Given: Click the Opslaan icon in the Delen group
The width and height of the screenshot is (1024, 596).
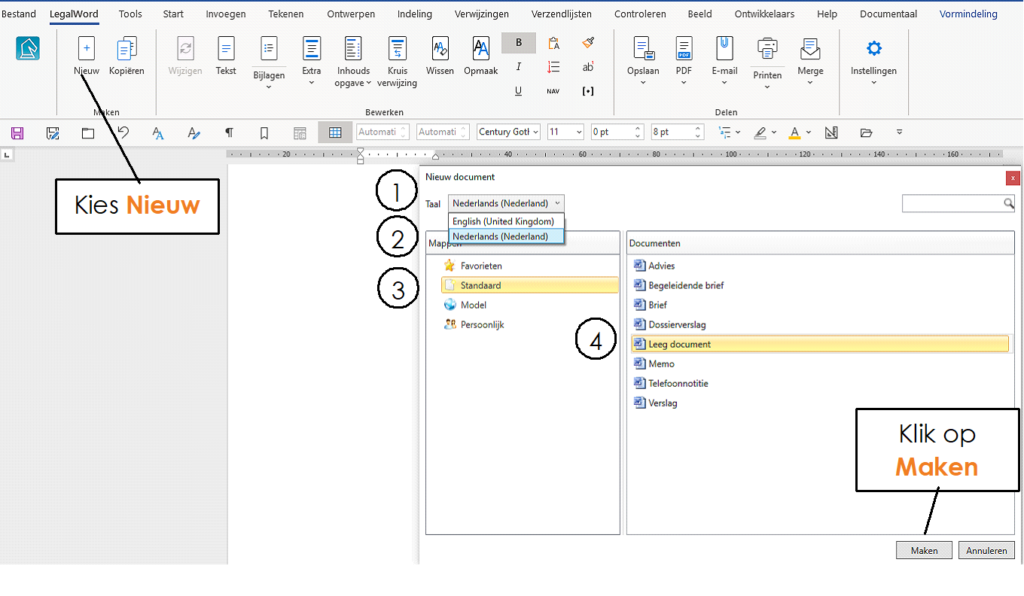Looking at the screenshot, I should point(643,49).
